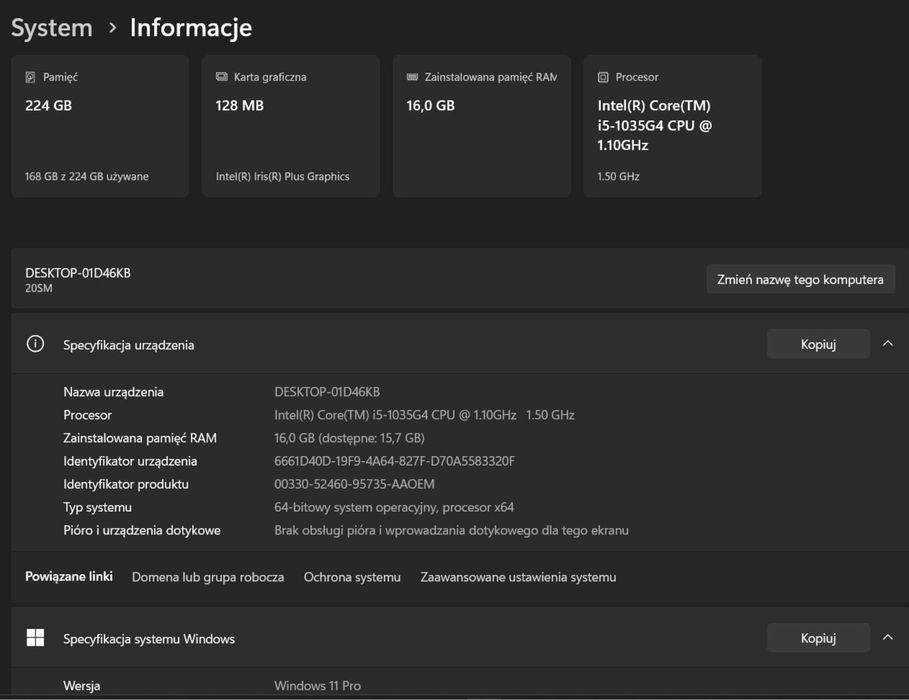Click the storage icon beside Pamięć
Viewport: 909px width, 700px height.
click(30, 77)
